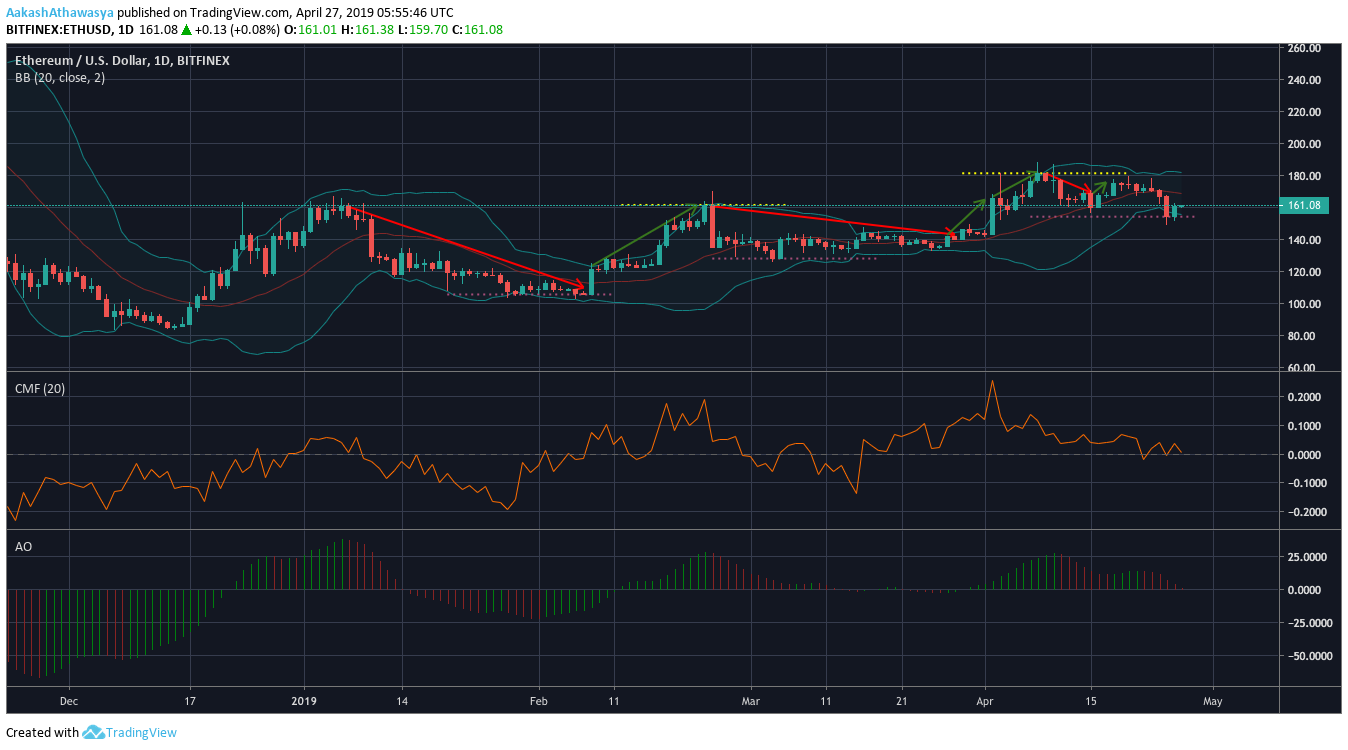Click the green uptrend arrow in mid-February

(x=648, y=236)
